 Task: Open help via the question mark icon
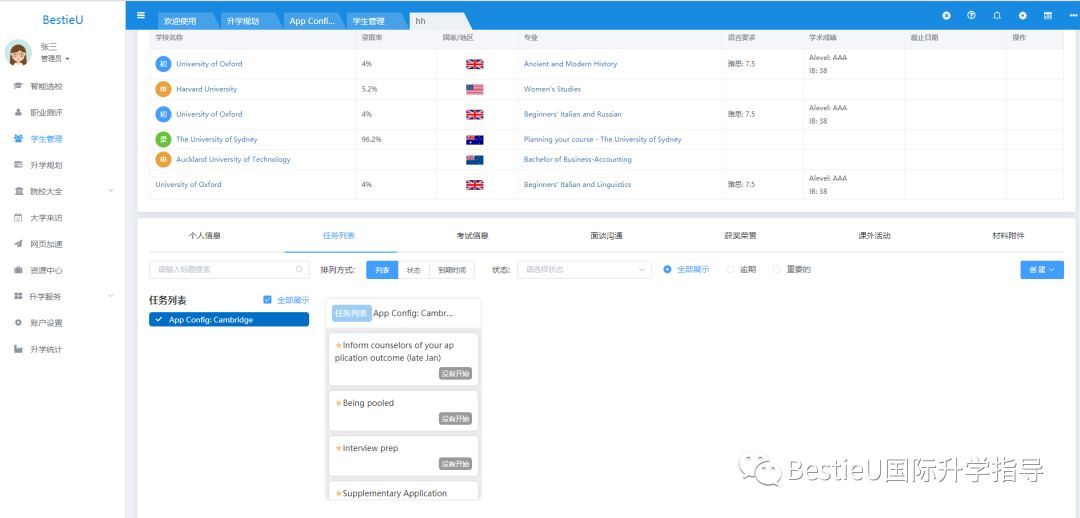[x=971, y=15]
